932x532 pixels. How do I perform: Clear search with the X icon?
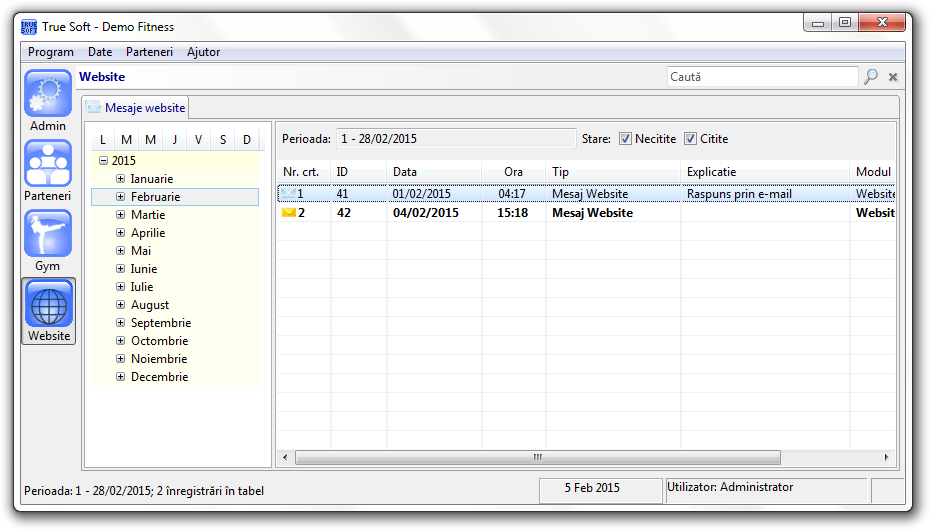893,77
